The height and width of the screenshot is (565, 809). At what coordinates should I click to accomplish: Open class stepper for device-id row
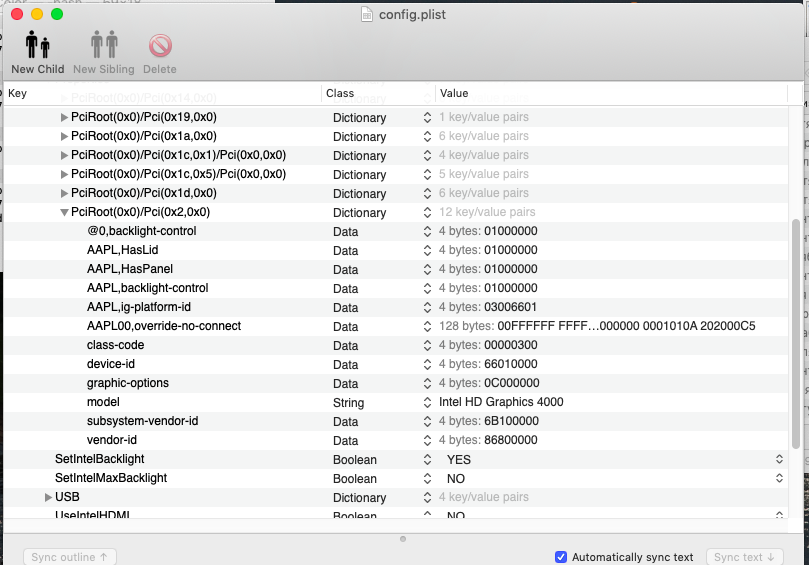427,364
